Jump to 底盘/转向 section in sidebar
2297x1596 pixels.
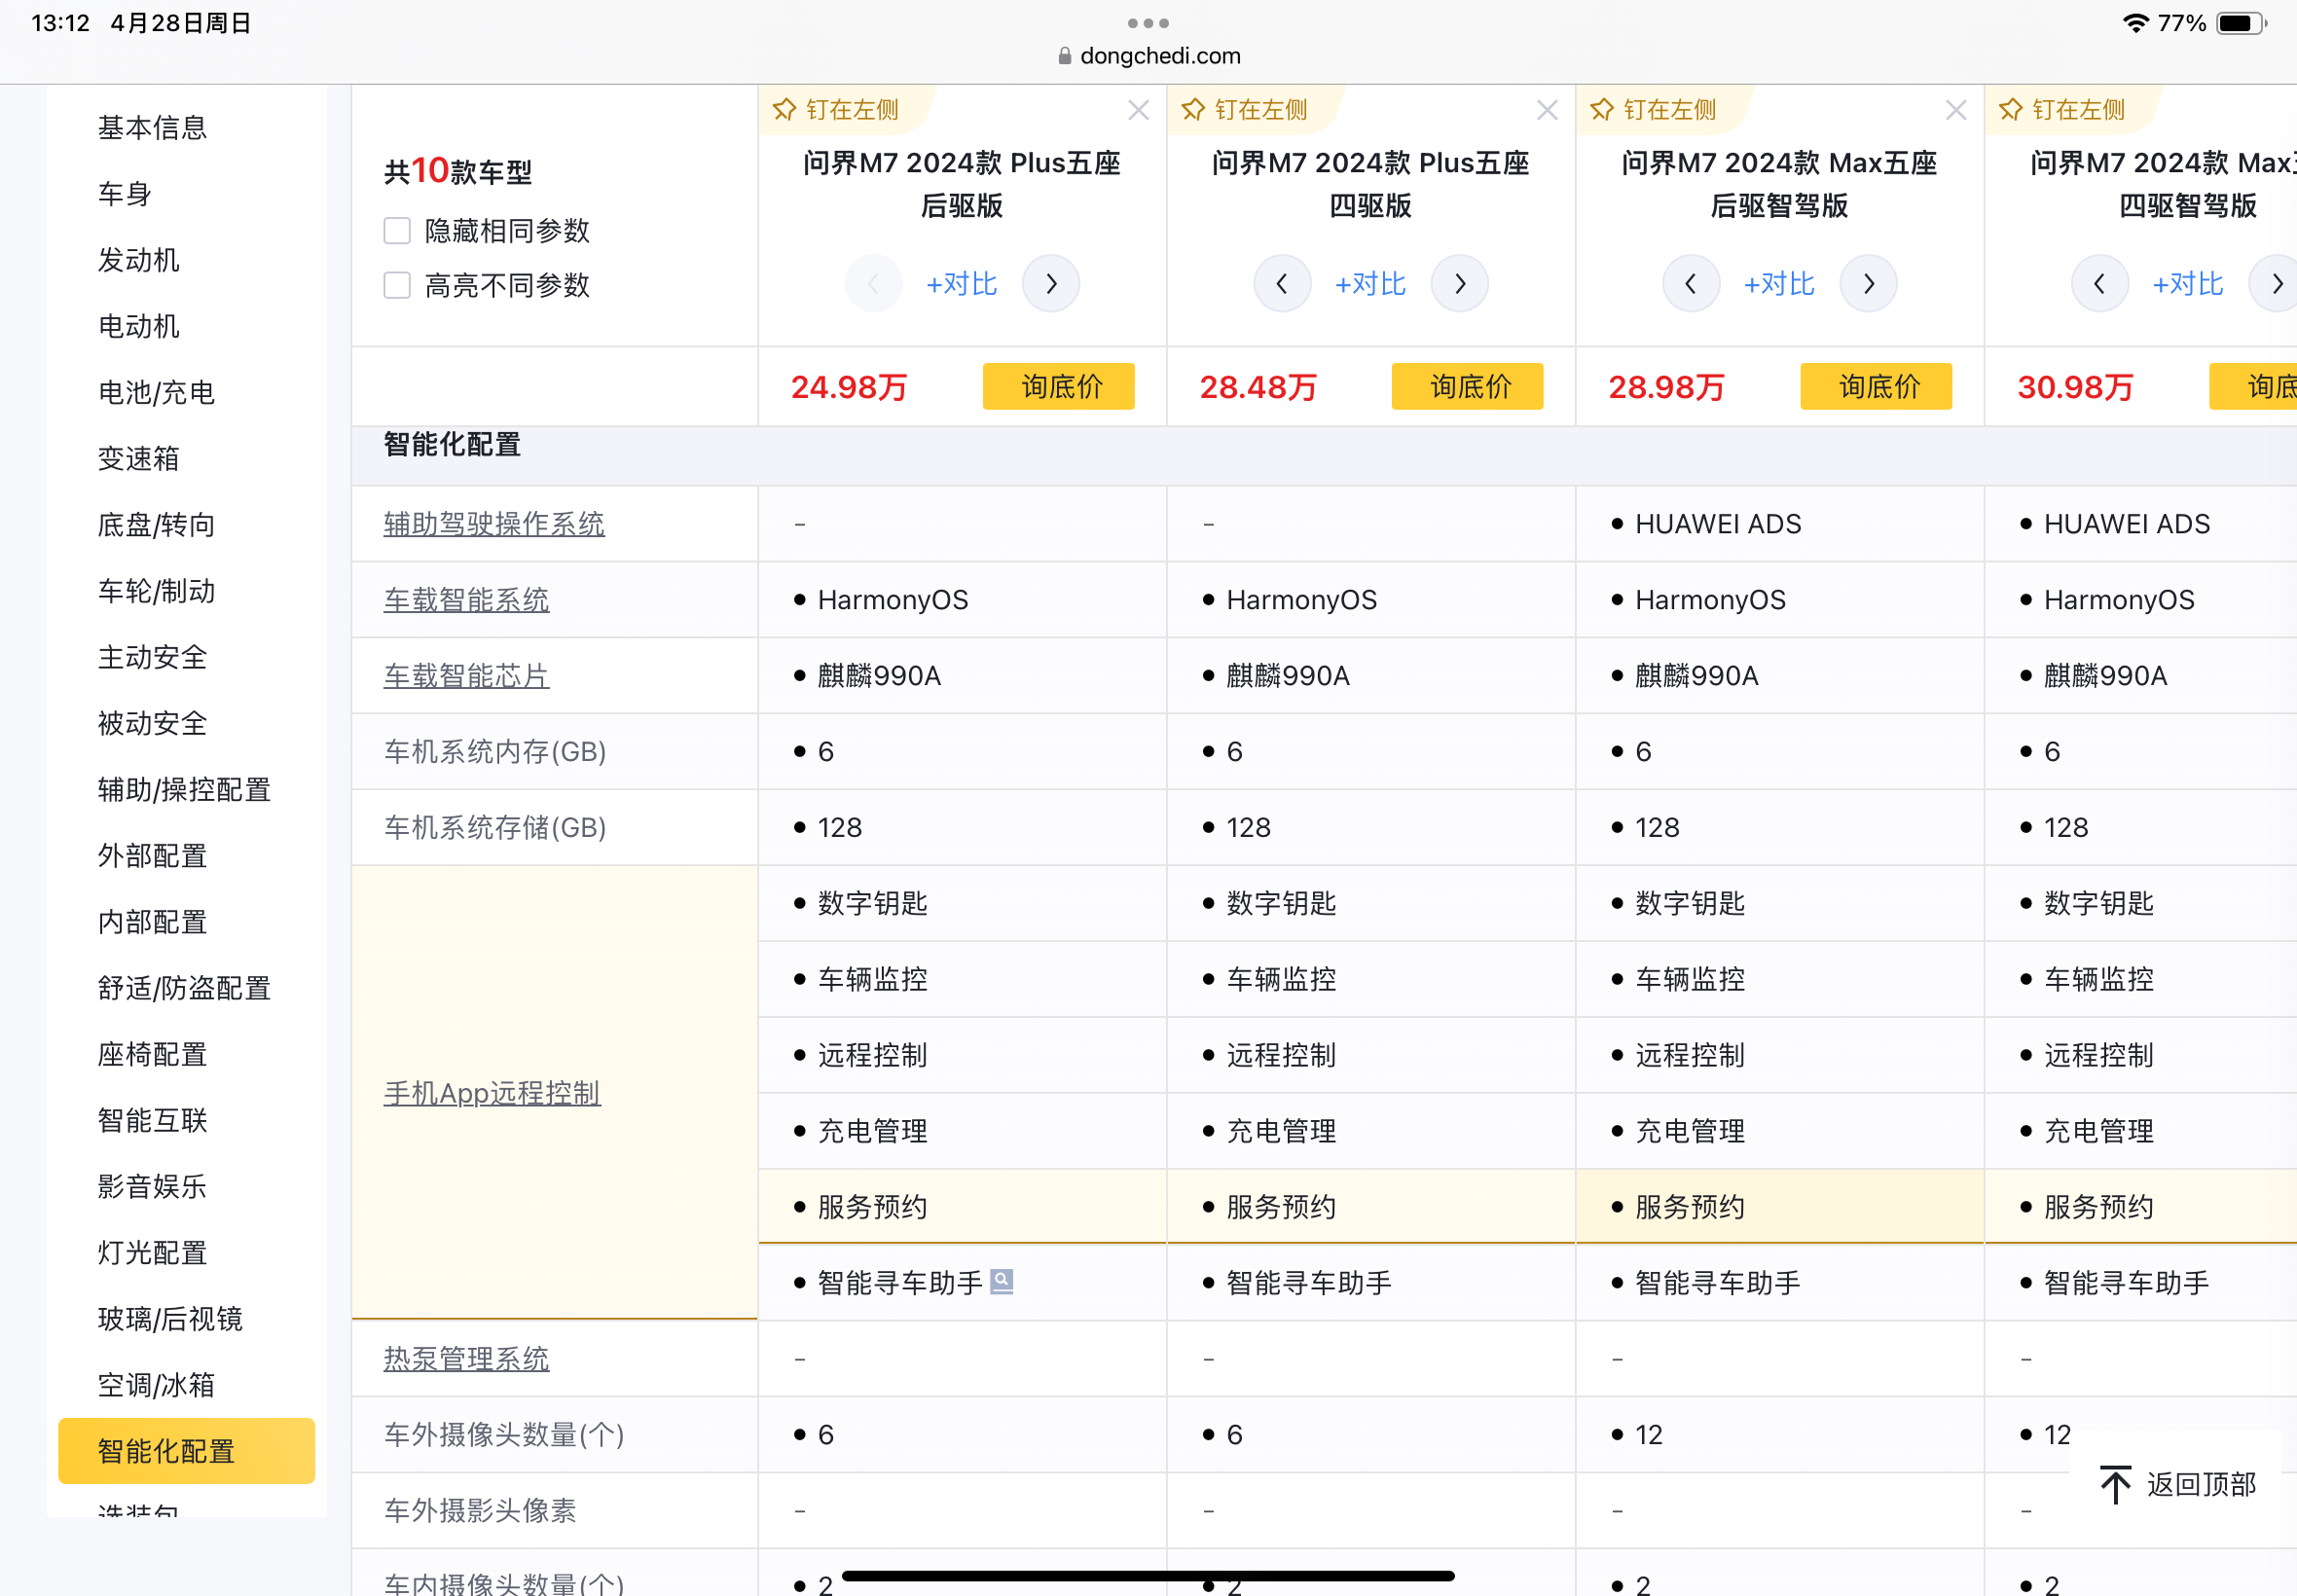click(156, 525)
